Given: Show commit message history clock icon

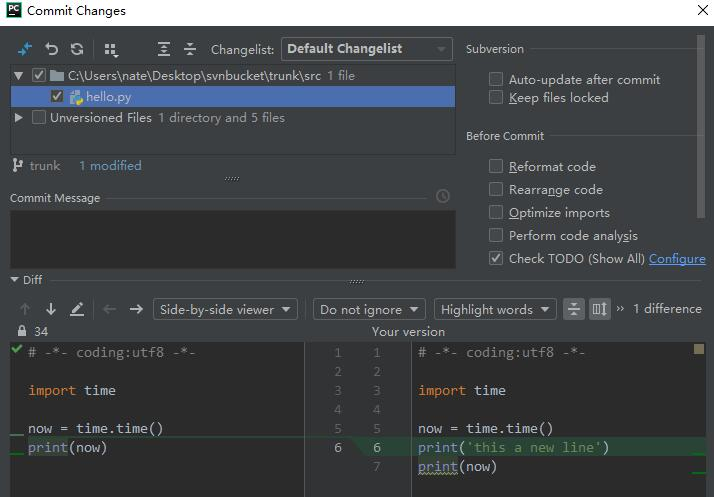Looking at the screenshot, I should (x=443, y=197).
